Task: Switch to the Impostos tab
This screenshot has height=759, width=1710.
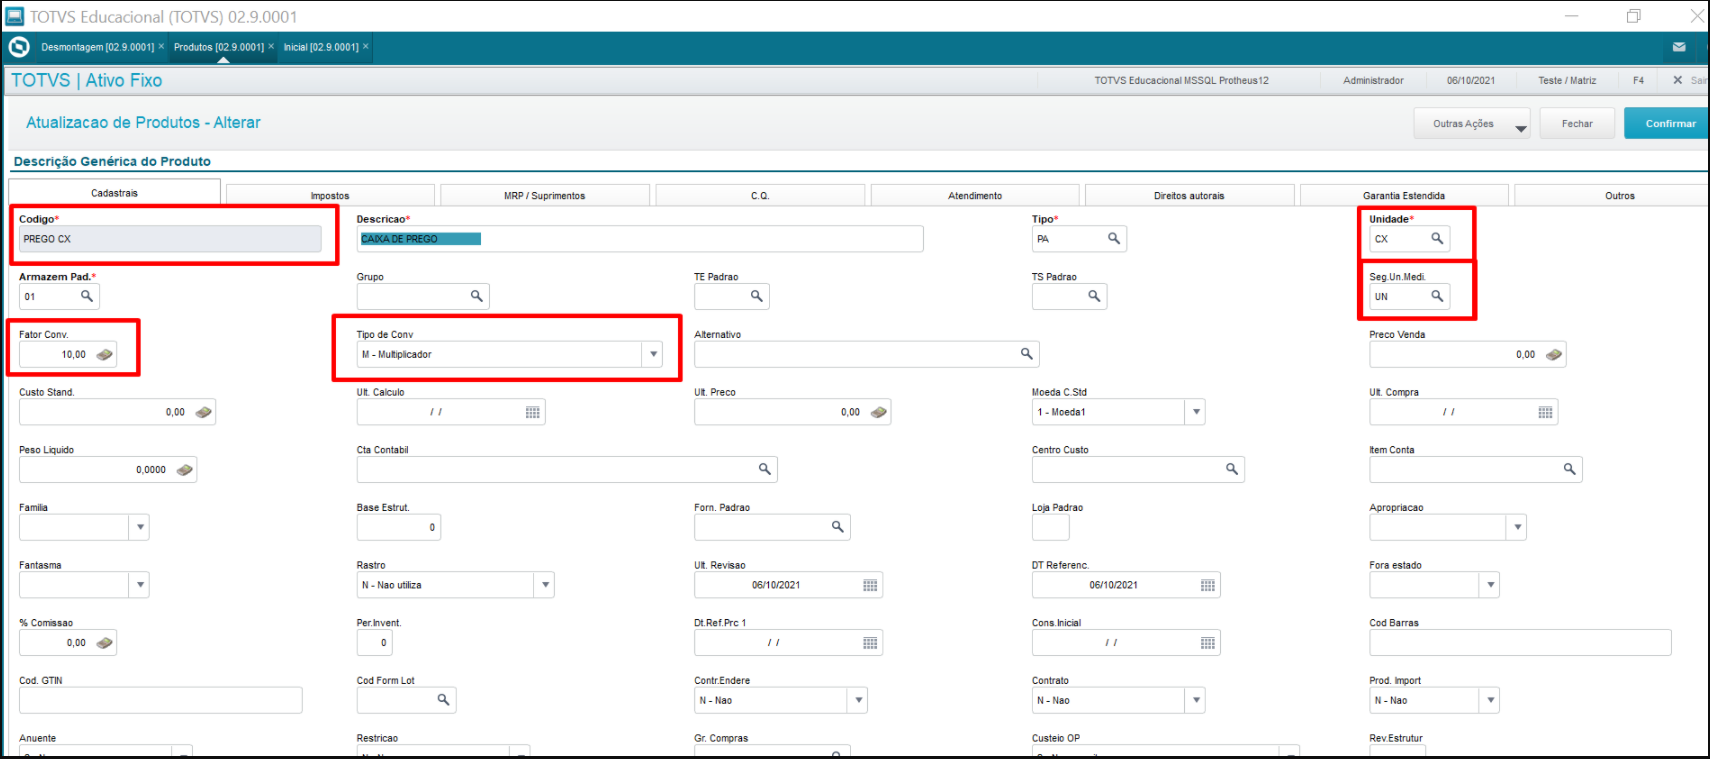Action: (330, 195)
